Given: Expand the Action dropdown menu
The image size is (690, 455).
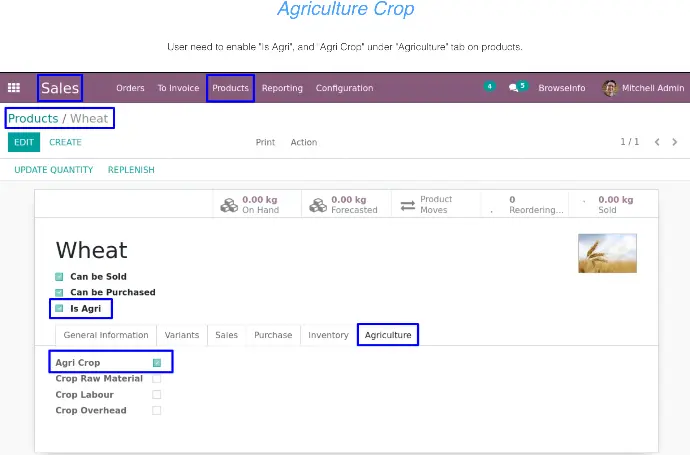Looking at the screenshot, I should pos(304,142).
